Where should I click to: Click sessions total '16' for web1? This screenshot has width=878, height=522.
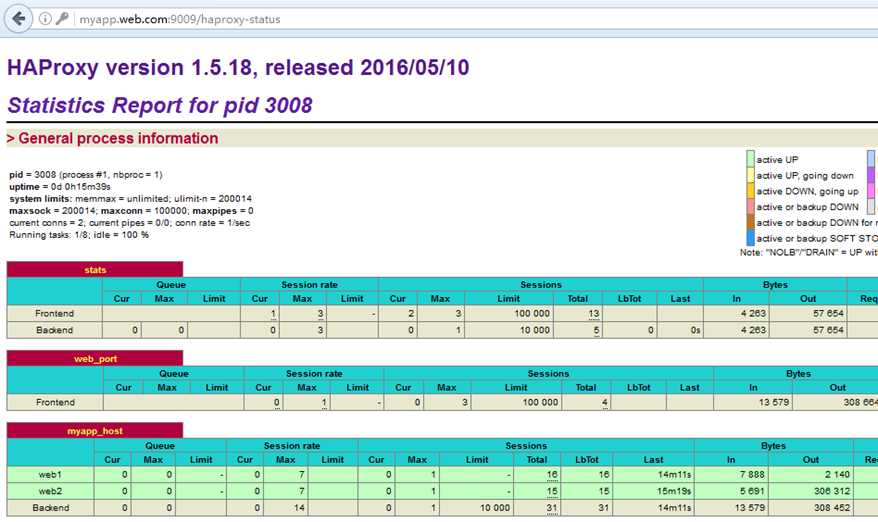click(552, 474)
